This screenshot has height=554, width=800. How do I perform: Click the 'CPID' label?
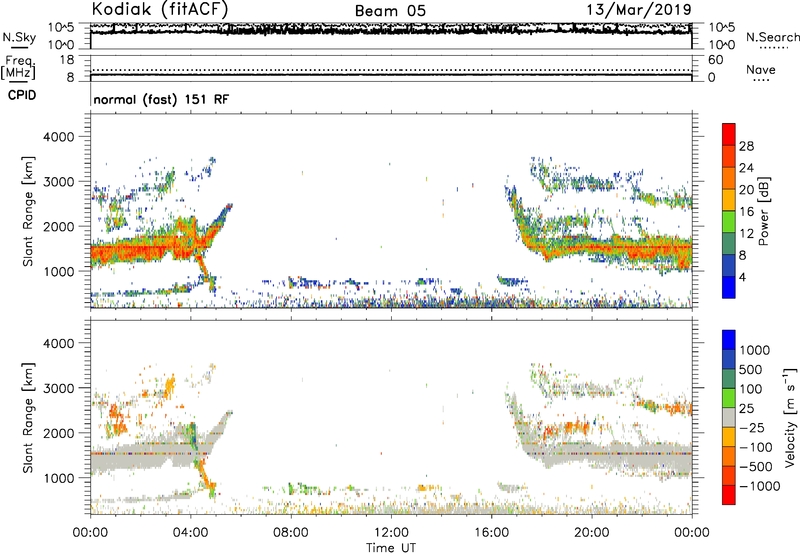(22, 95)
